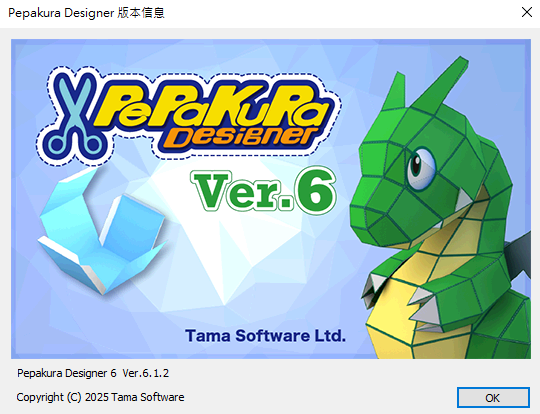Click the blue scissors logo icon
This screenshot has height=414, width=540.
75,116
